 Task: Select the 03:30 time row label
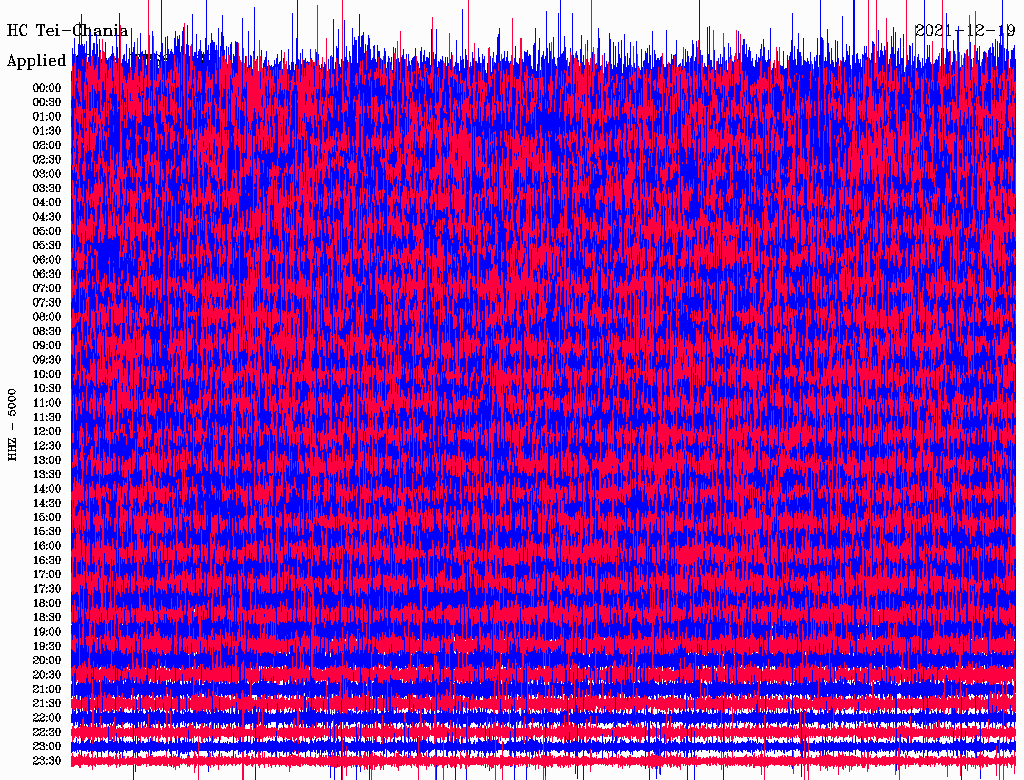(x=47, y=188)
